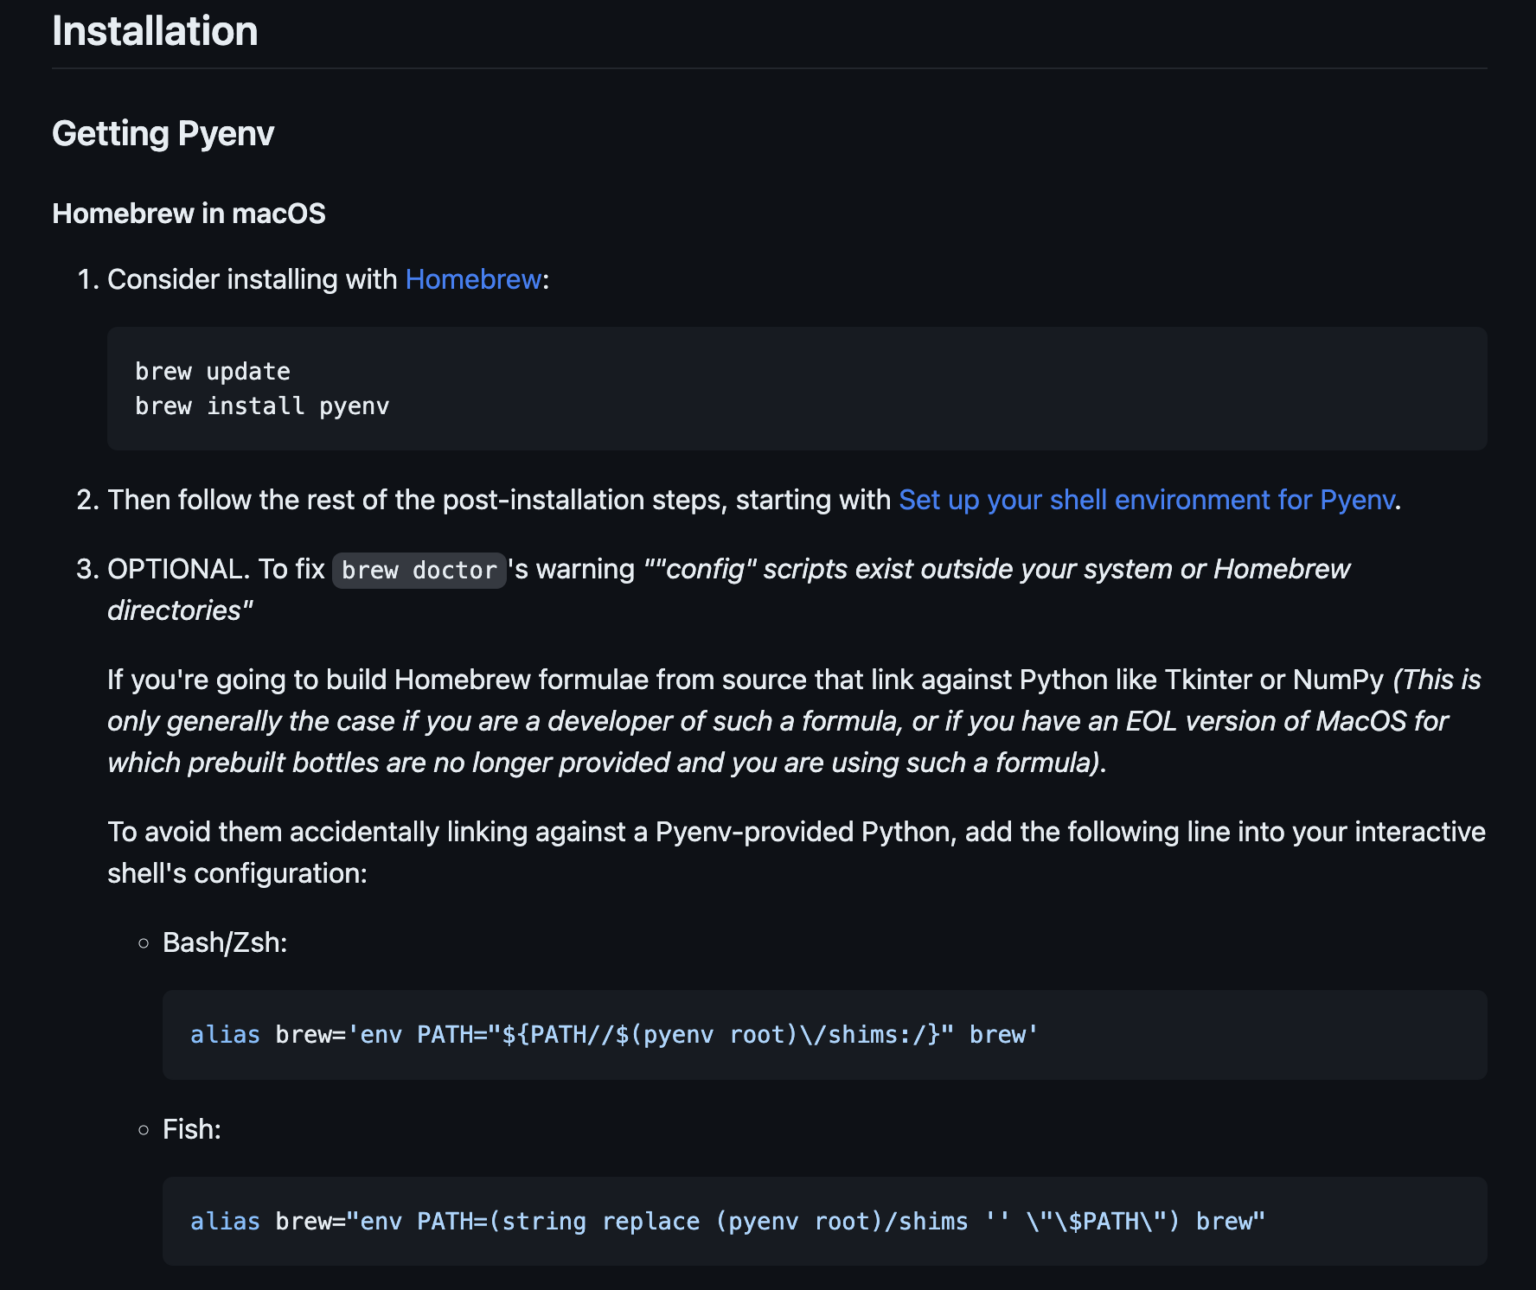Viewport: 1536px width, 1290px height.
Task: Follow the Set up your shell environment link
Action: coord(1146,500)
